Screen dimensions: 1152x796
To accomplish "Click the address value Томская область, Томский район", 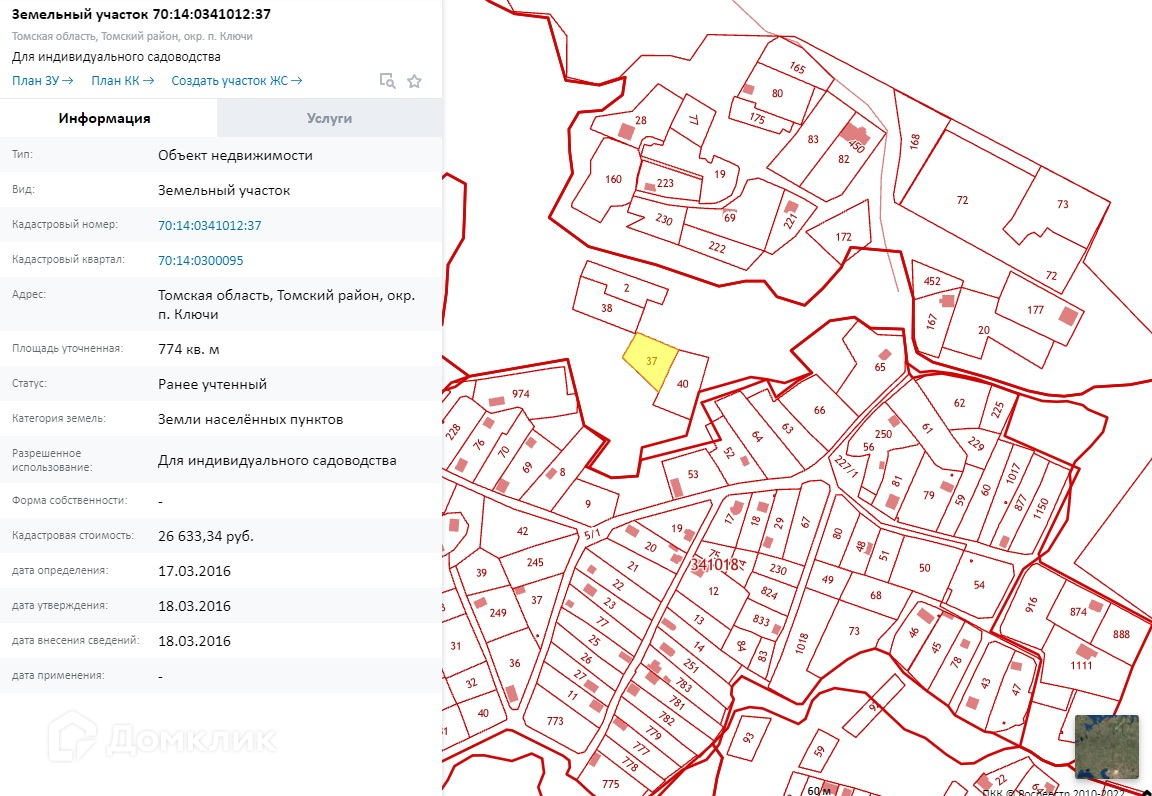I will [x=287, y=305].
